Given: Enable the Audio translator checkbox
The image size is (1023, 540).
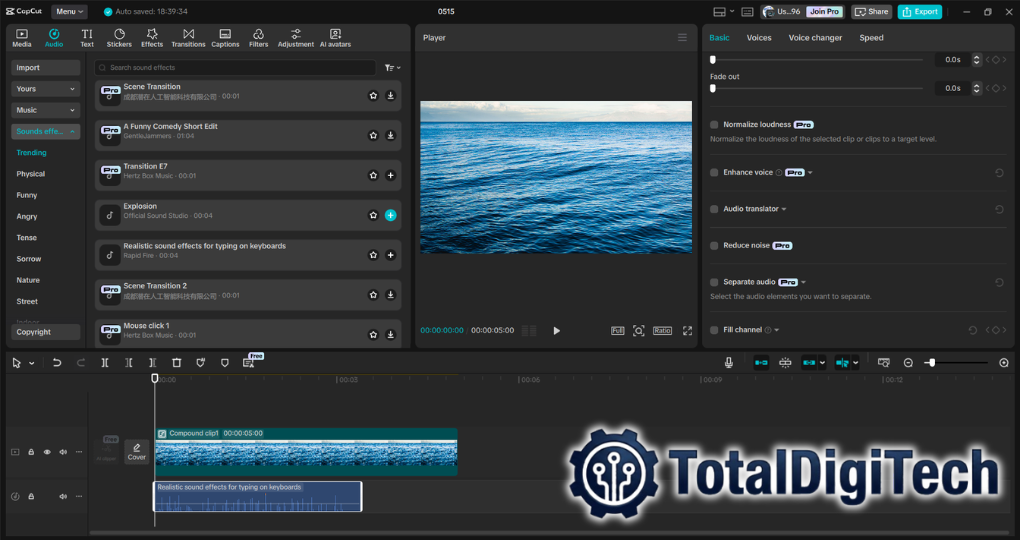Looking at the screenshot, I should click(x=714, y=209).
